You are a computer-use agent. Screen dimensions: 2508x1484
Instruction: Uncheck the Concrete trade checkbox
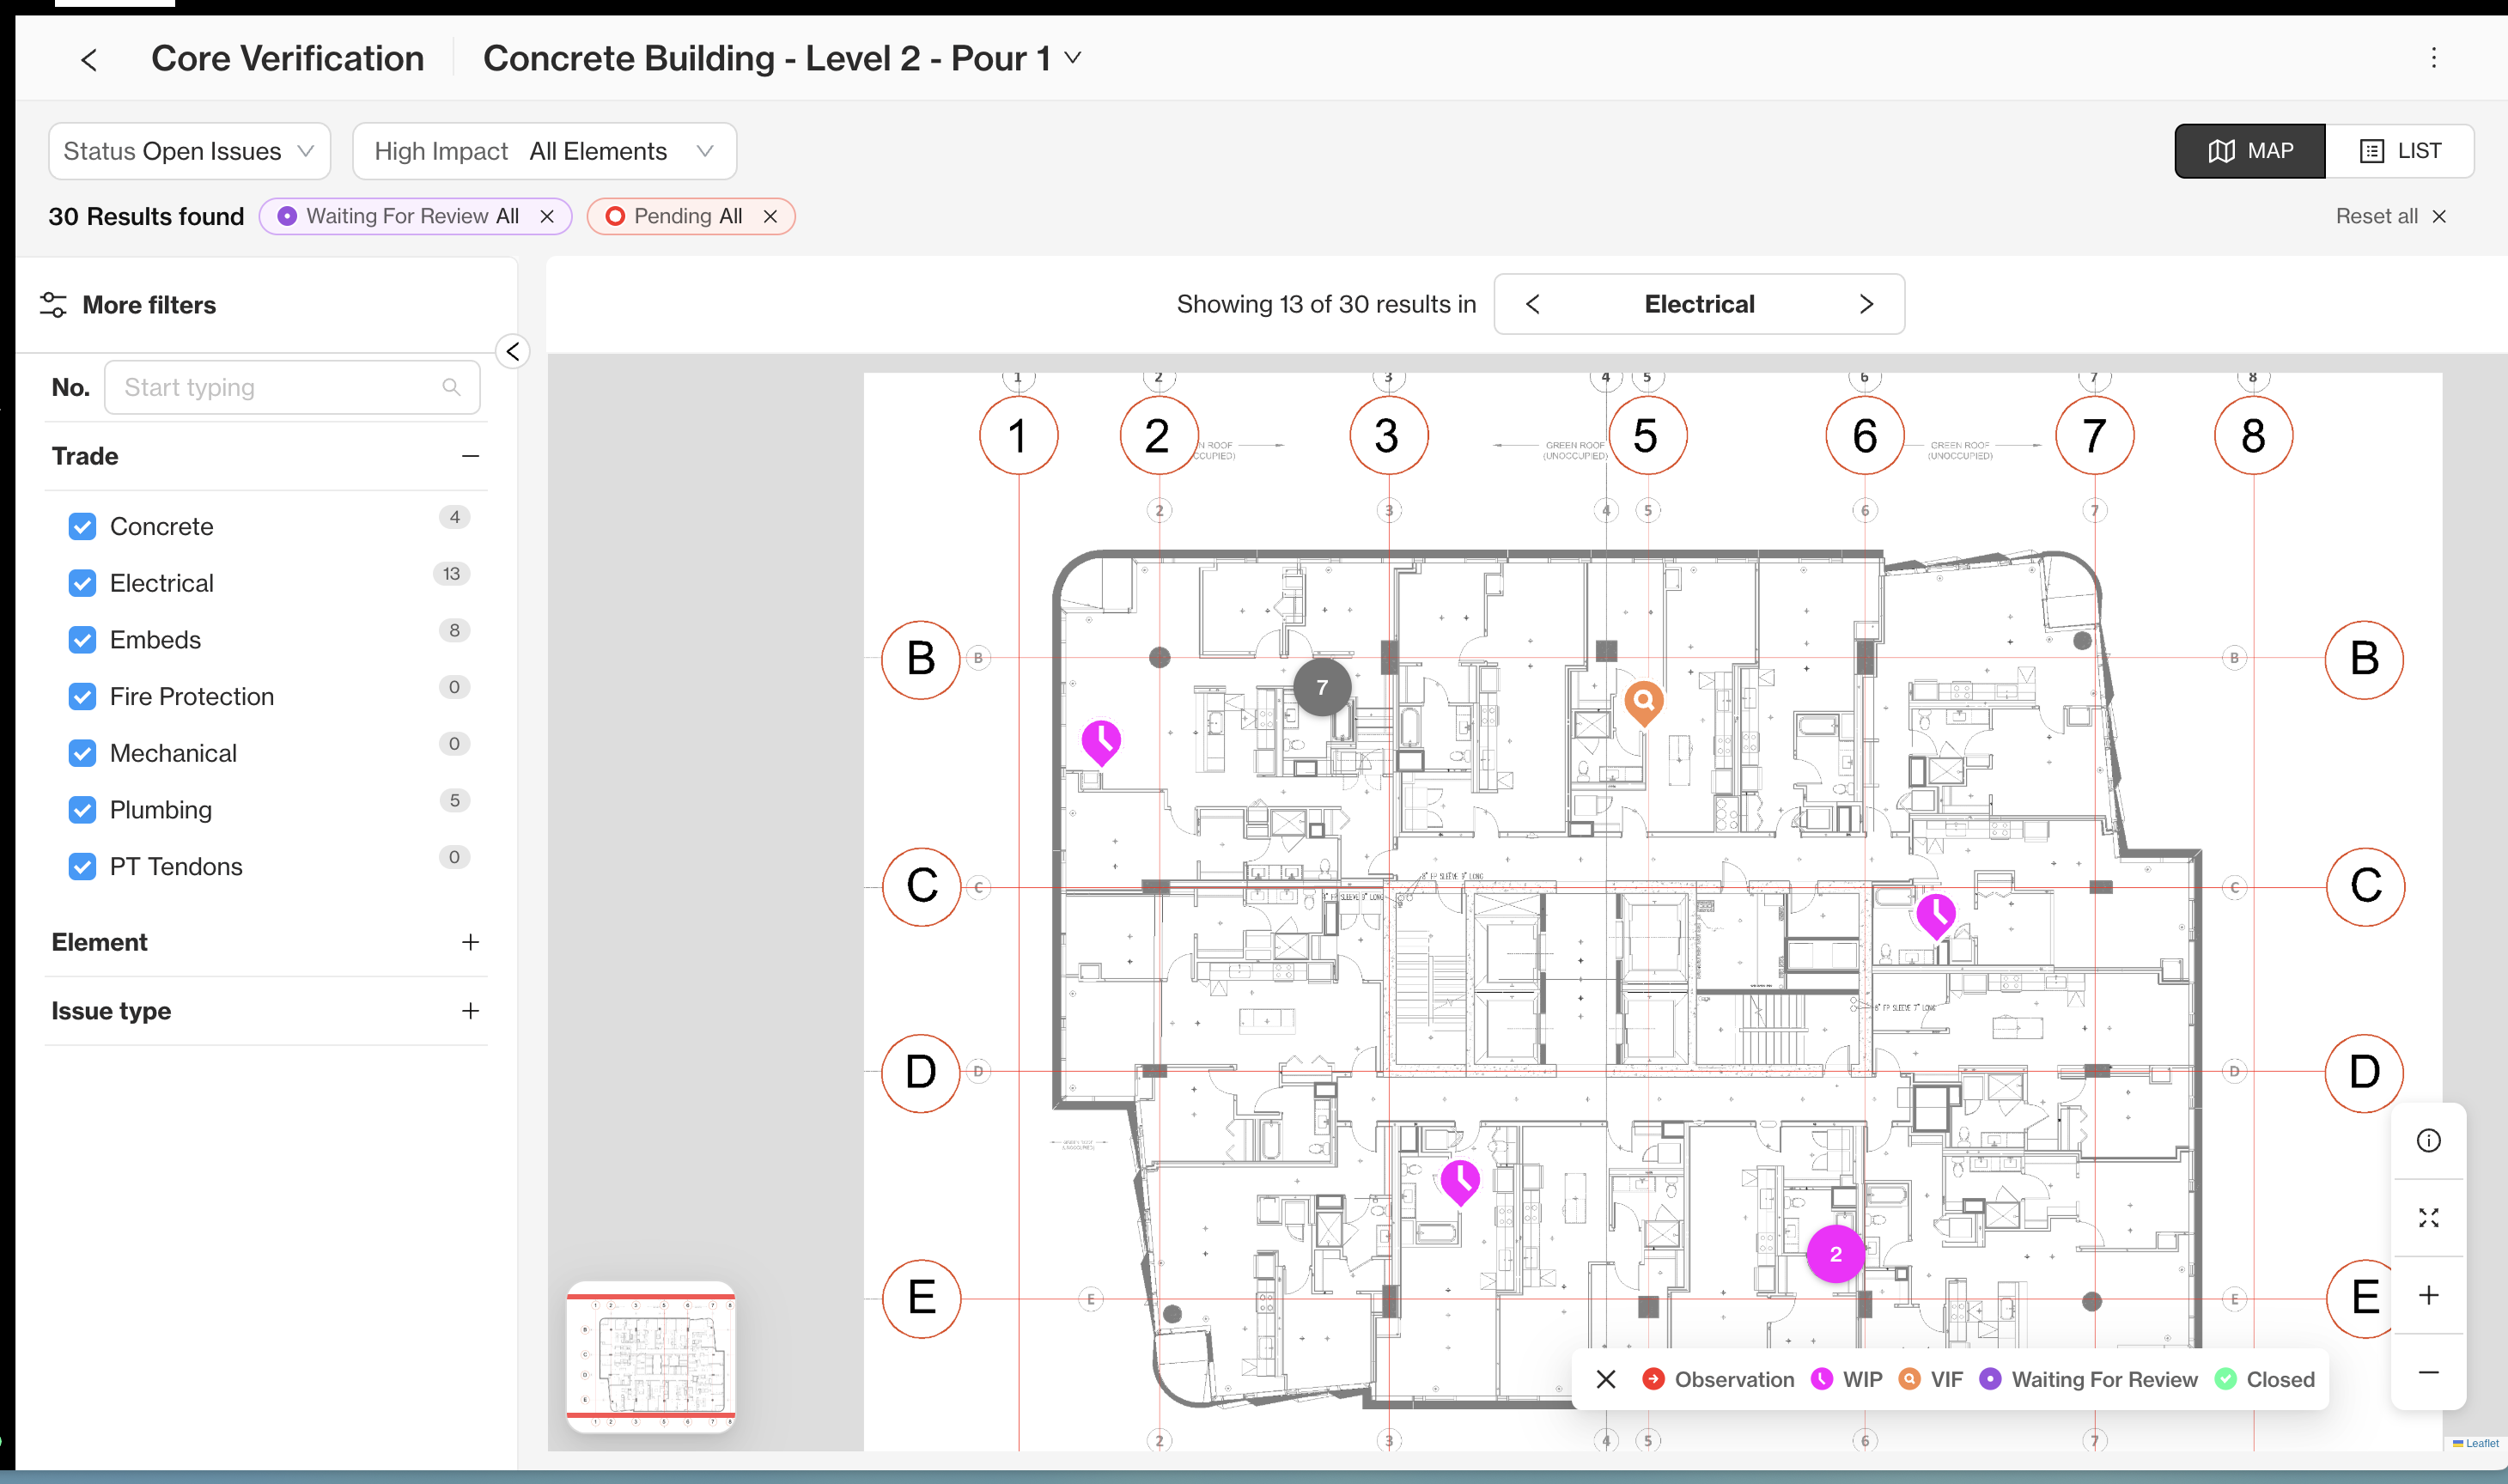tap(83, 526)
